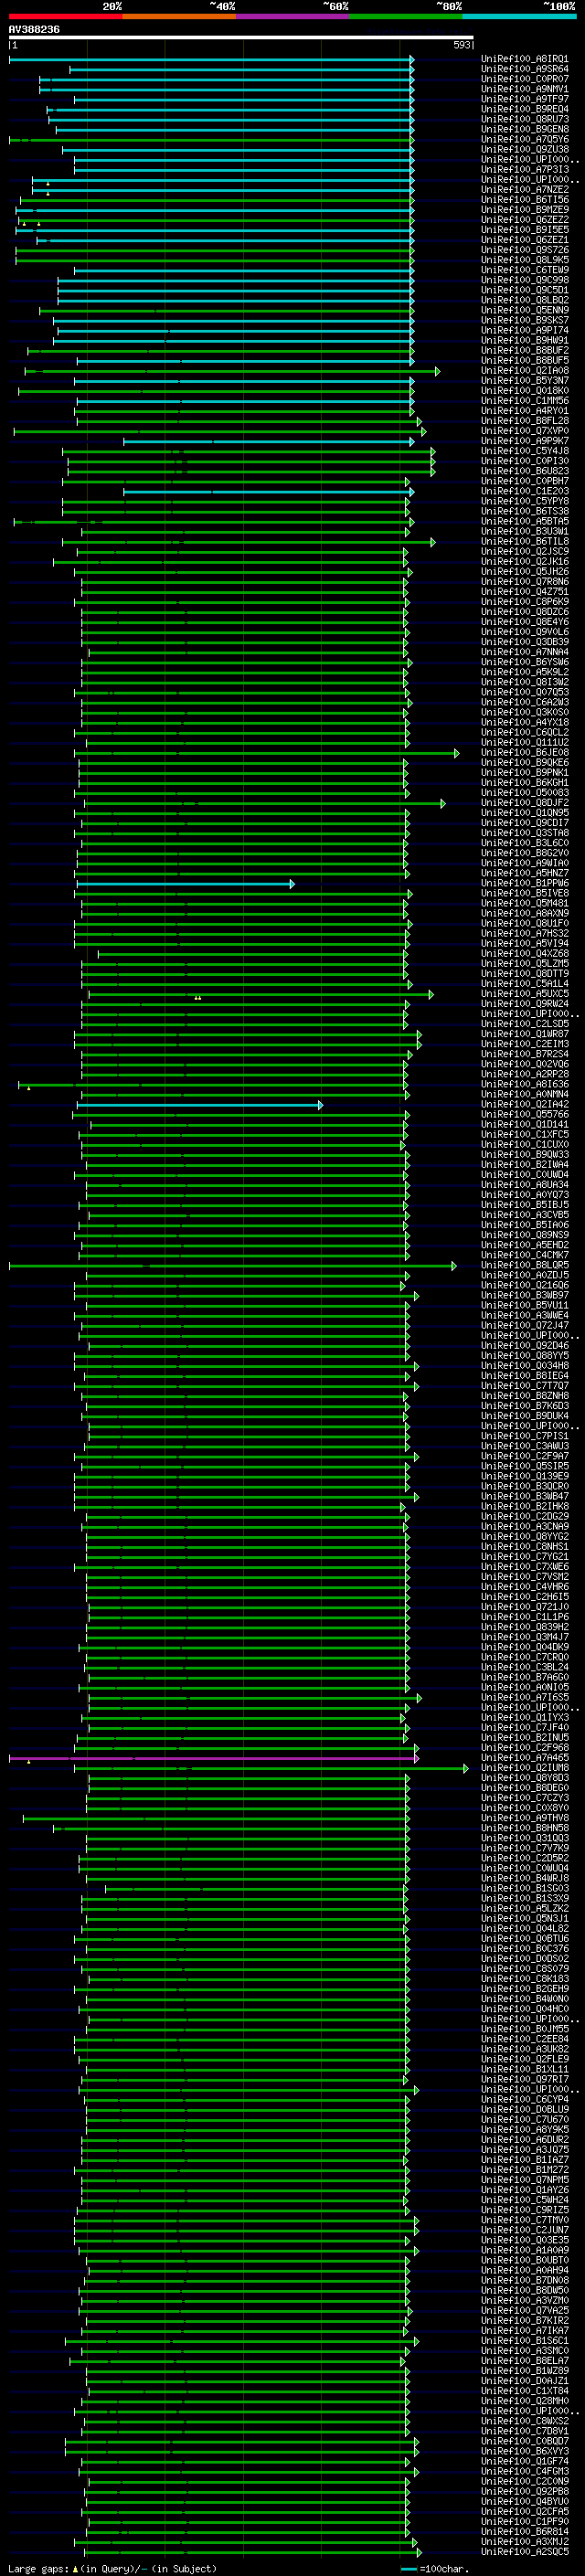Click UniRef100_A9THV8 label
This screenshot has width=585, height=2576.
pyautogui.click(x=524, y=1818)
